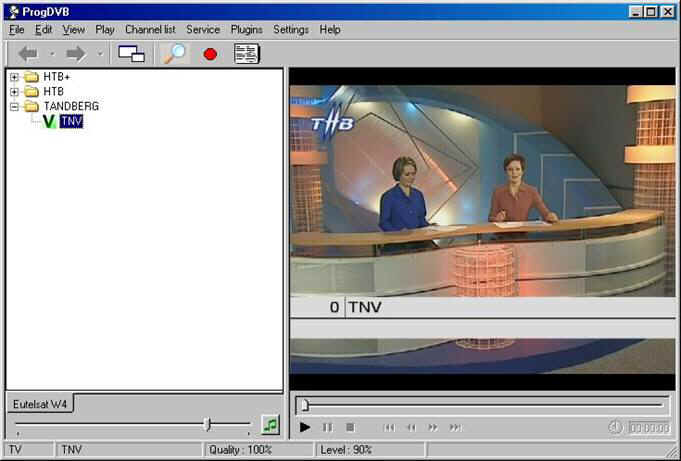681x461 pixels.
Task: Click the playback position slider thumb
Action: pos(305,405)
